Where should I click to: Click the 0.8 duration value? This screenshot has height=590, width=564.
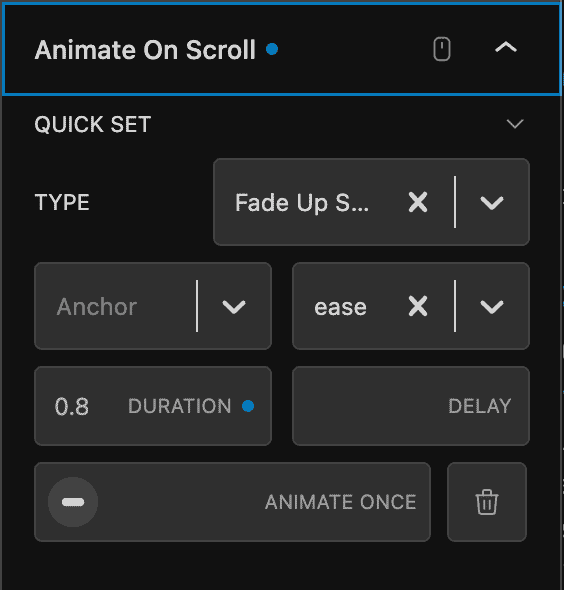[x=72, y=406]
